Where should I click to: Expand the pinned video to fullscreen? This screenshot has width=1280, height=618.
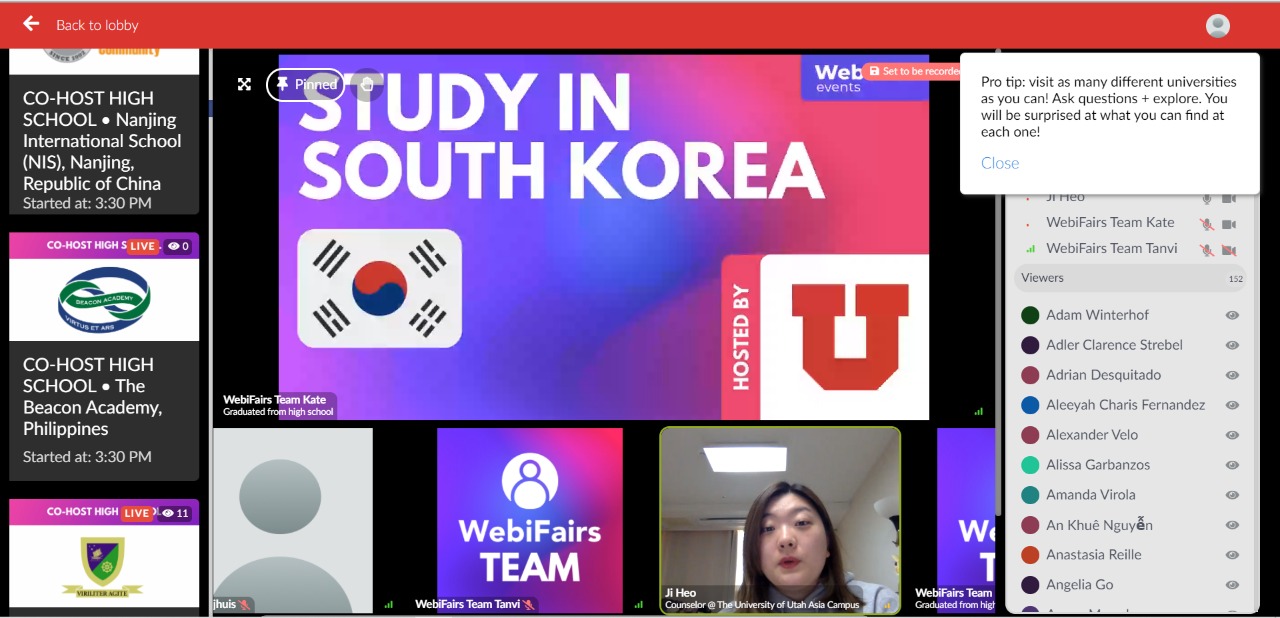click(x=244, y=84)
